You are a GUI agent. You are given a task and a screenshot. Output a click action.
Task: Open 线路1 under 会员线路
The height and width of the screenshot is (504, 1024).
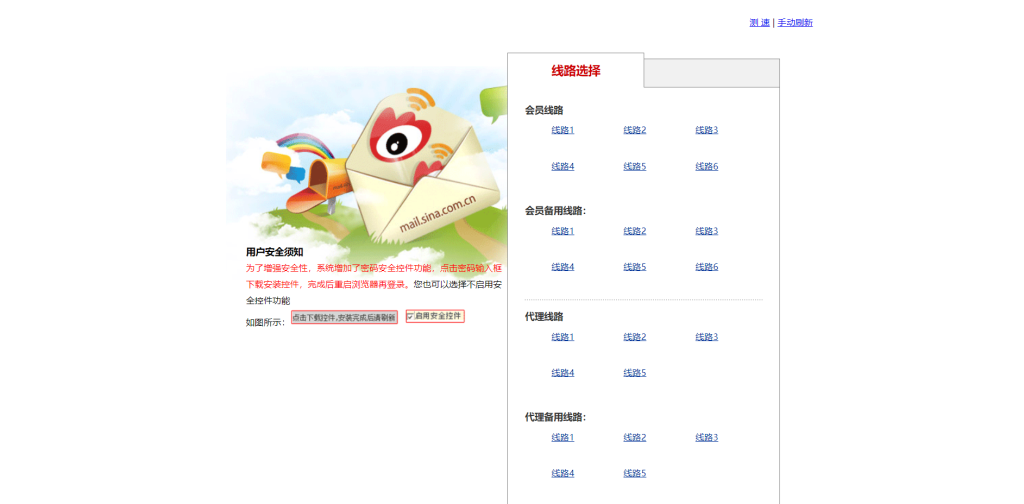[562, 130]
